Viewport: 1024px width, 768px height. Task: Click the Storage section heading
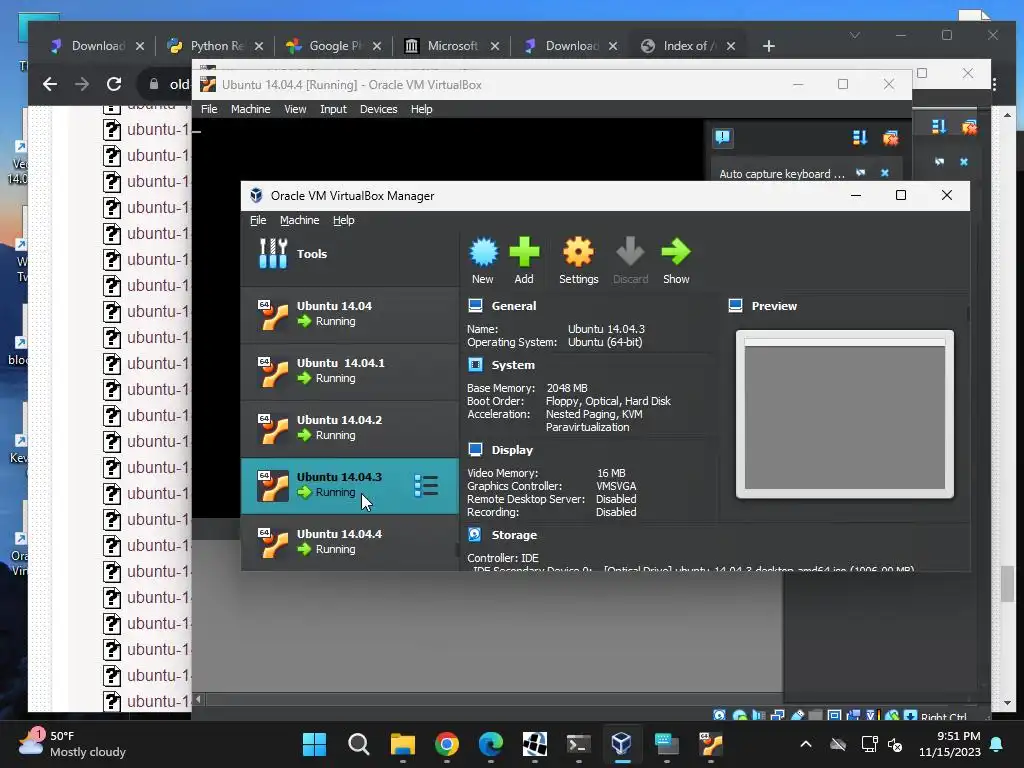[514, 535]
